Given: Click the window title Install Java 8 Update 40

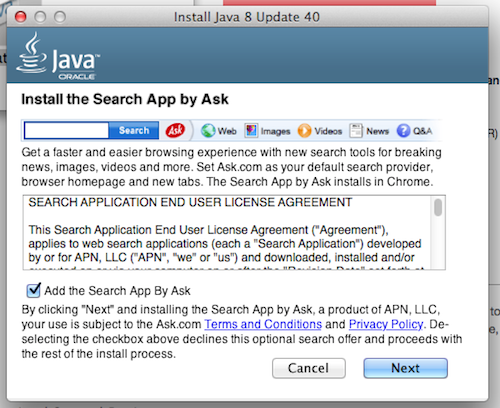Looking at the screenshot, I should point(247,17).
